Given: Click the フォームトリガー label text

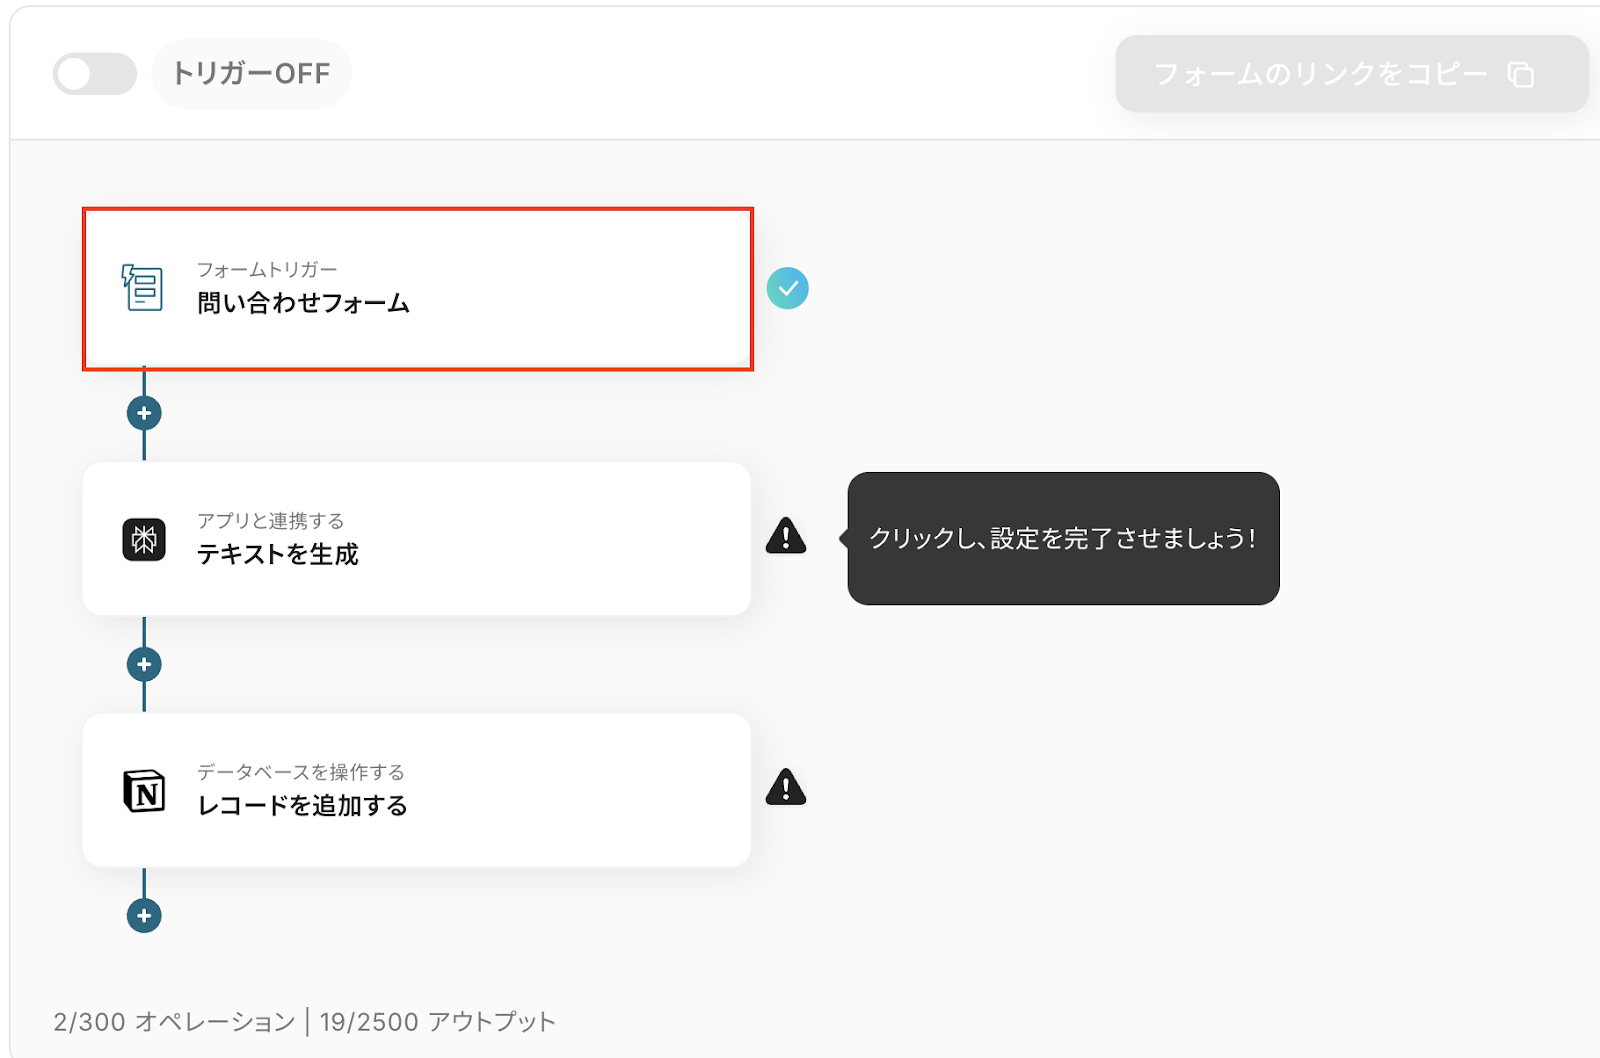Looking at the screenshot, I should (x=267, y=270).
